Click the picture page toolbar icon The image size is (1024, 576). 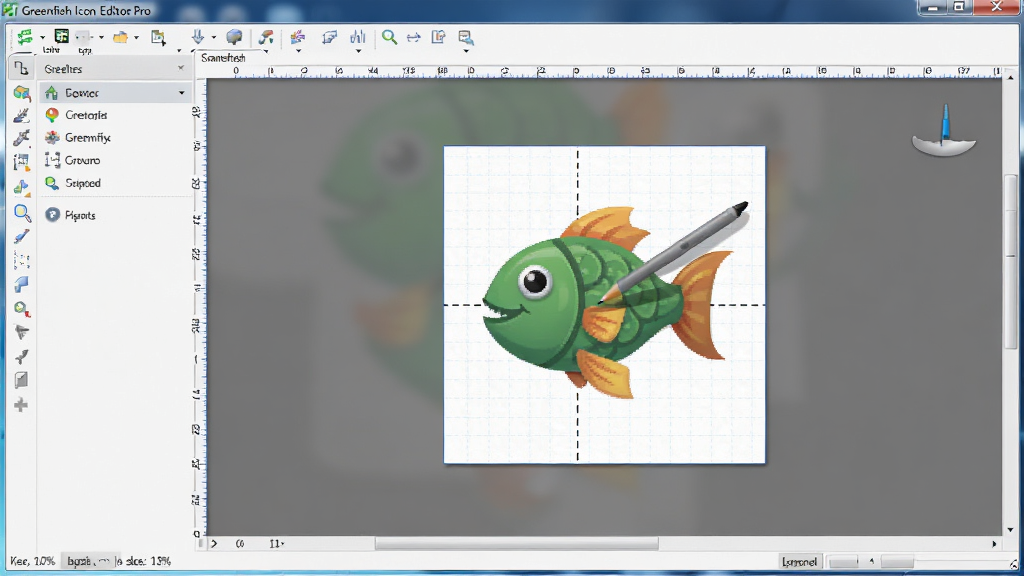158,37
